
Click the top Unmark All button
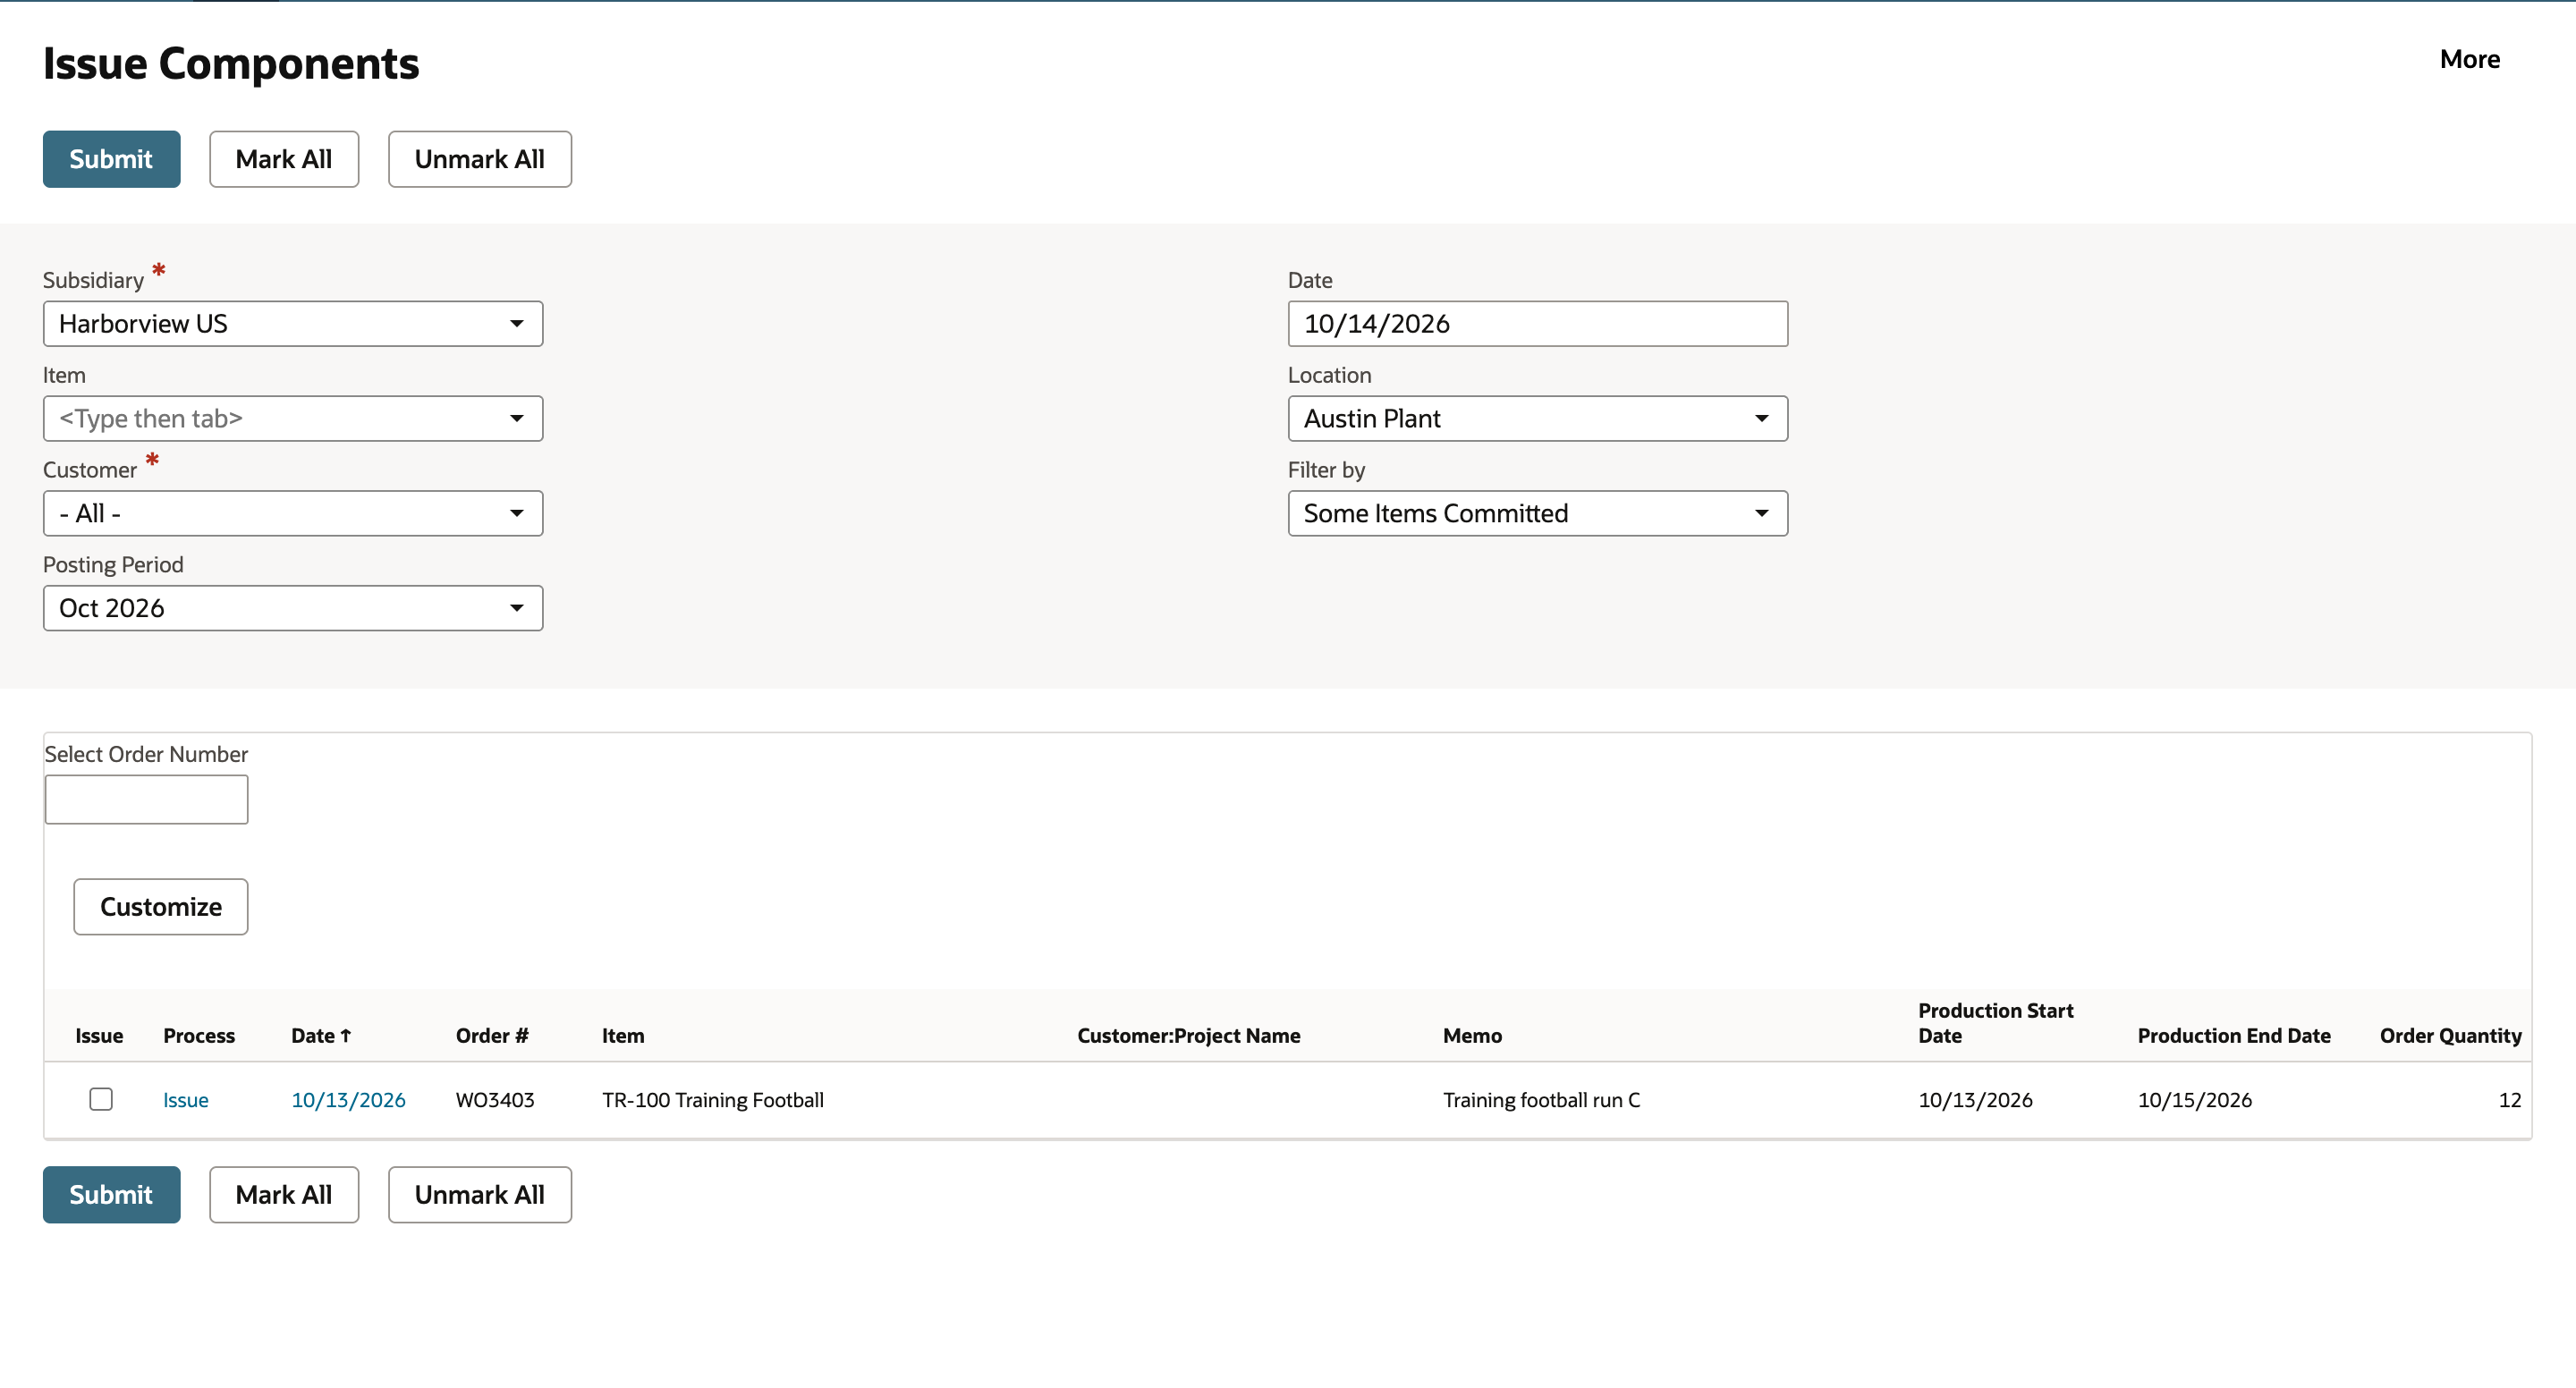point(480,159)
